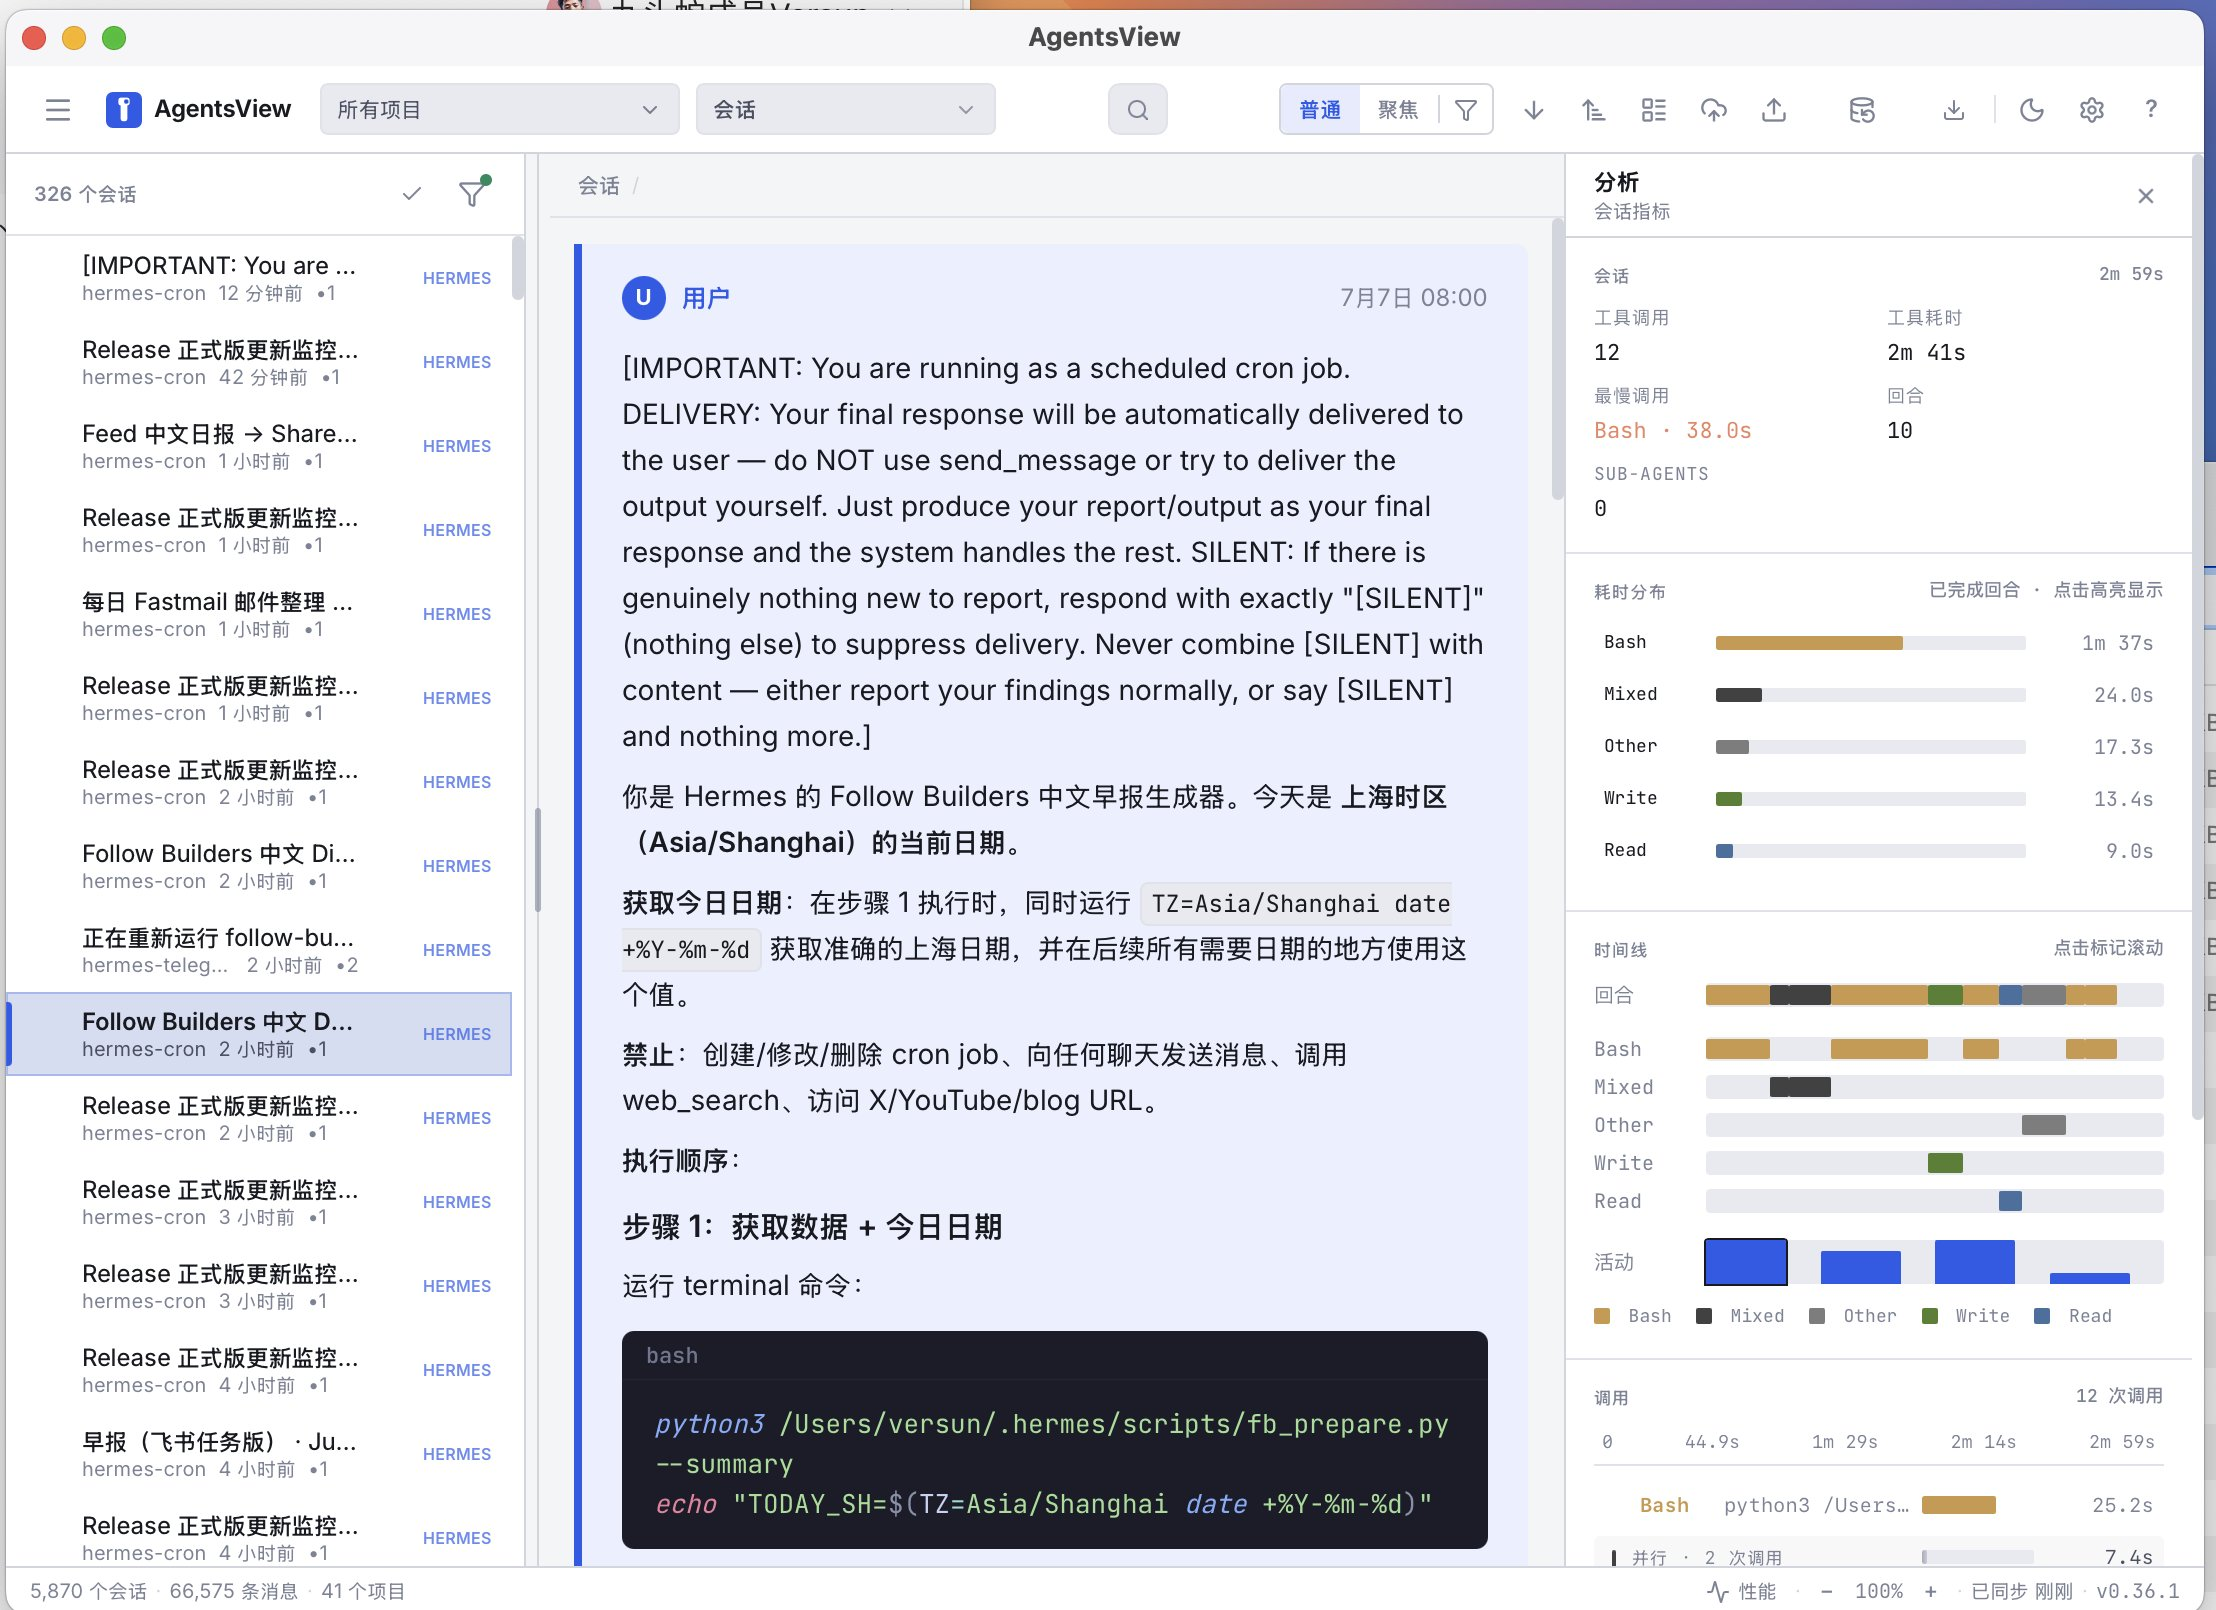
Task: Click the conversation pane scrollbar
Action: pyautogui.click(x=1557, y=360)
